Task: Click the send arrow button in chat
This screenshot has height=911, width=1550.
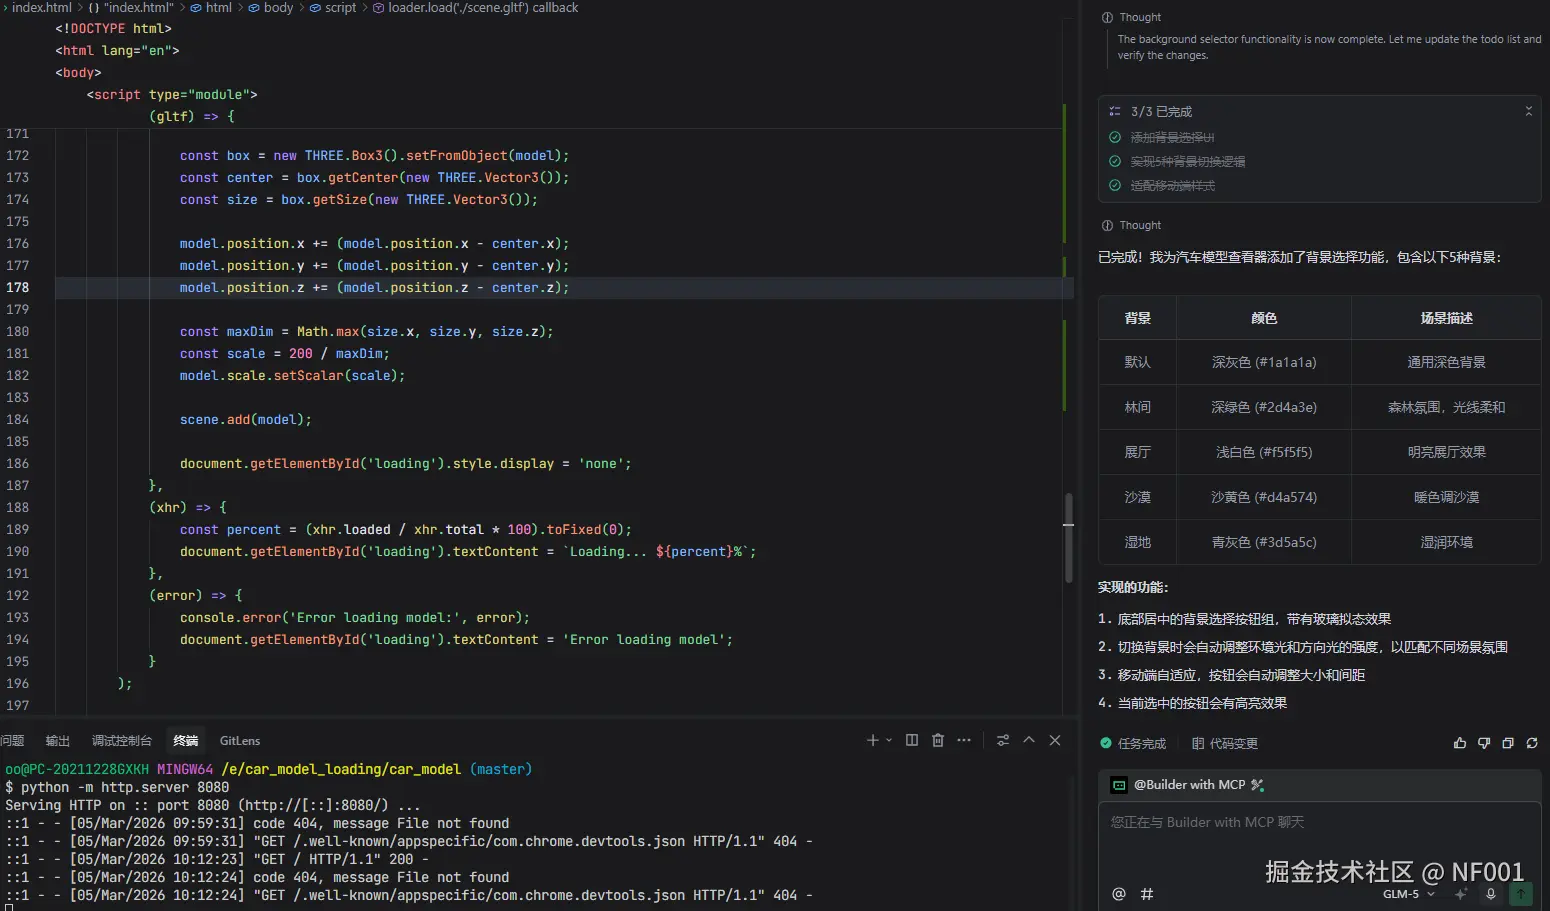Action: (1520, 894)
